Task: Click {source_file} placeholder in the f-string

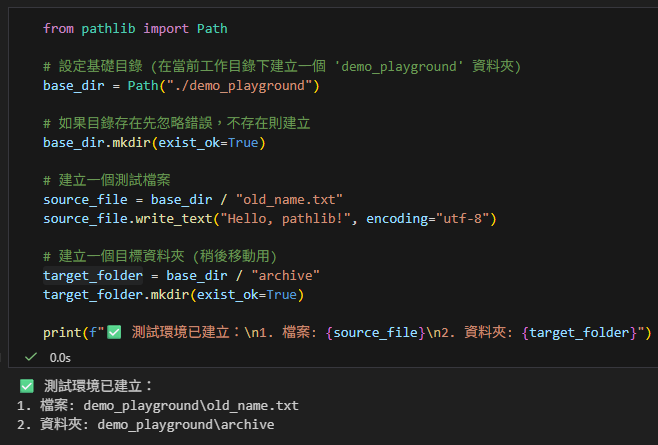Action: point(376,333)
